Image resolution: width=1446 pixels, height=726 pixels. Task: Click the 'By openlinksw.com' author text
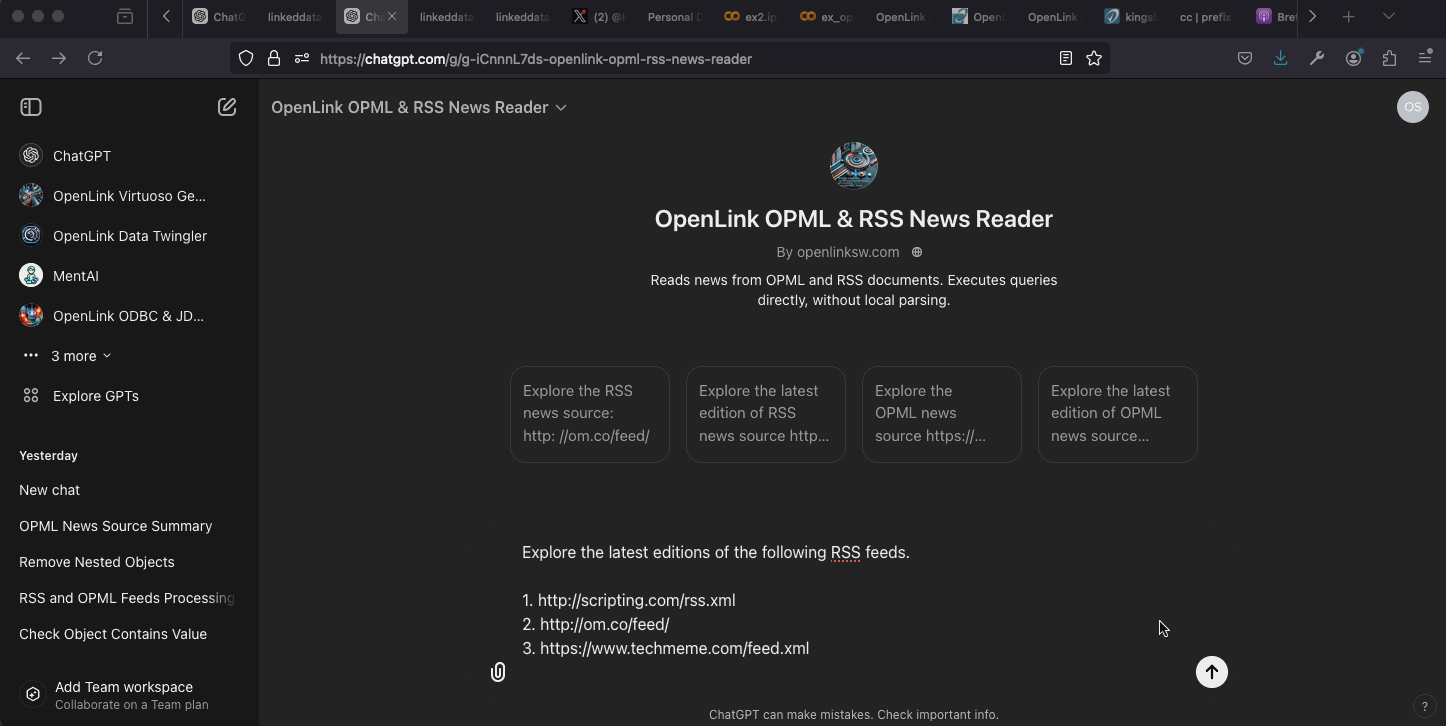838,252
